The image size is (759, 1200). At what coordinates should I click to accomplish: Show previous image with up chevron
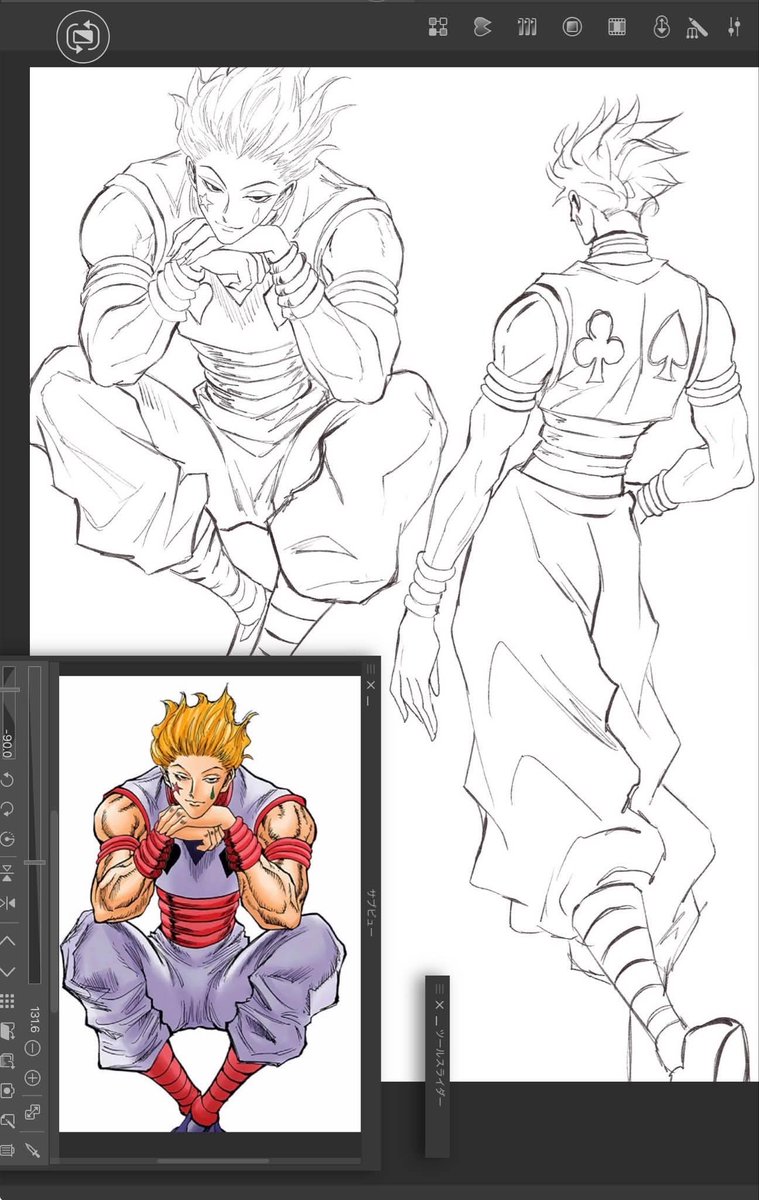pos(7,940)
